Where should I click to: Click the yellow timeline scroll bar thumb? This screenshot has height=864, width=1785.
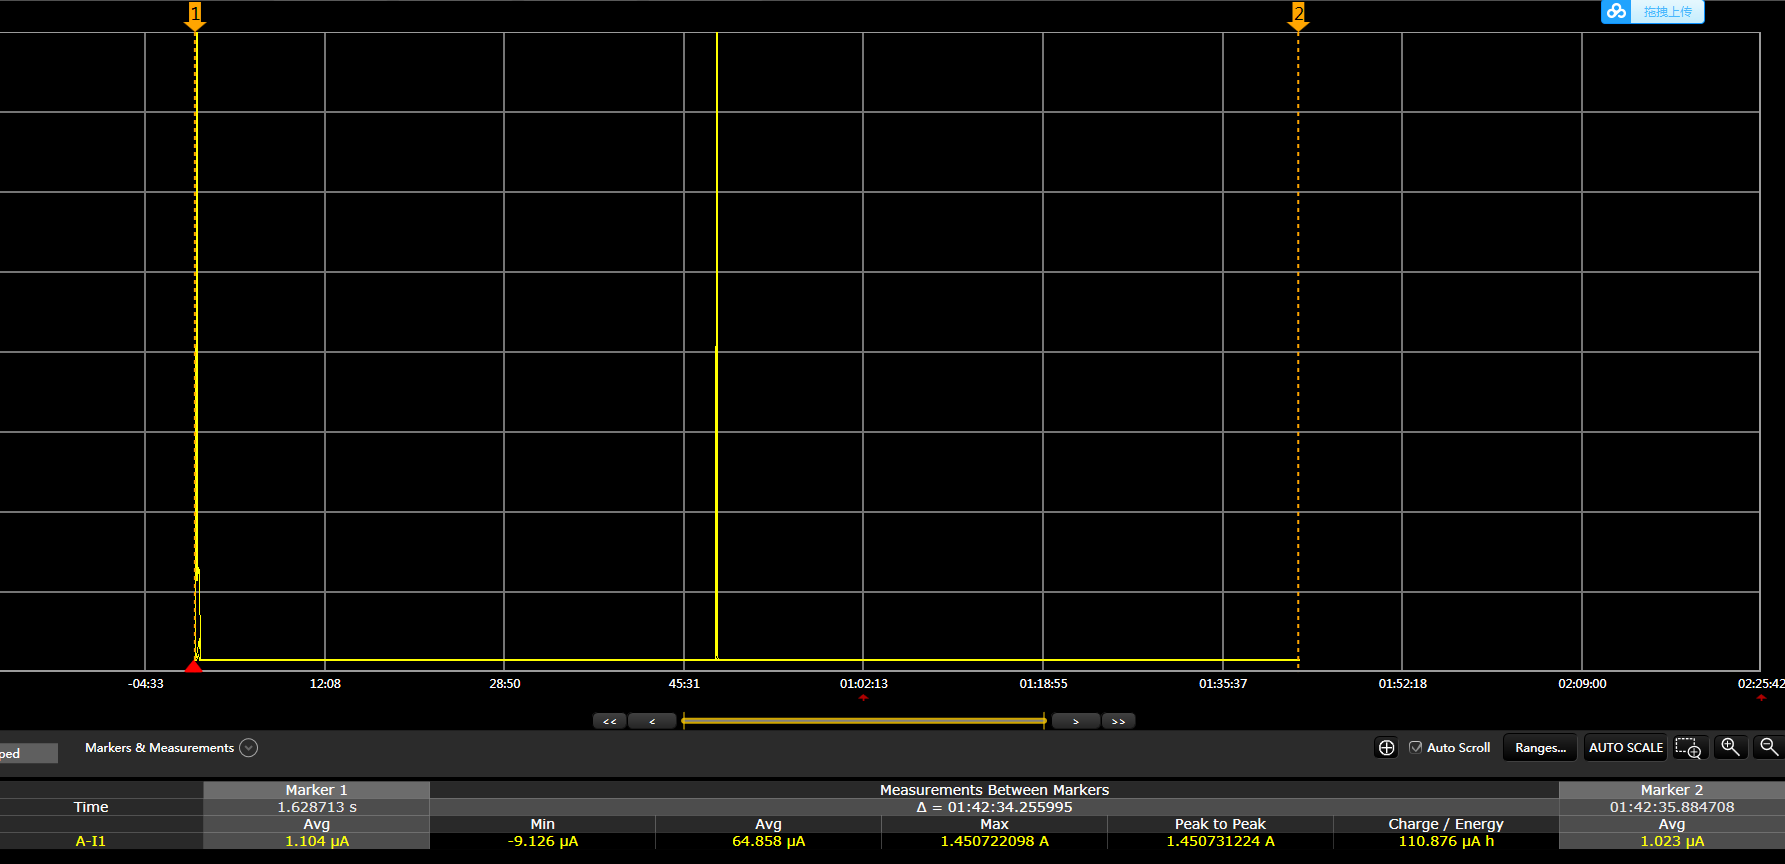(x=864, y=721)
